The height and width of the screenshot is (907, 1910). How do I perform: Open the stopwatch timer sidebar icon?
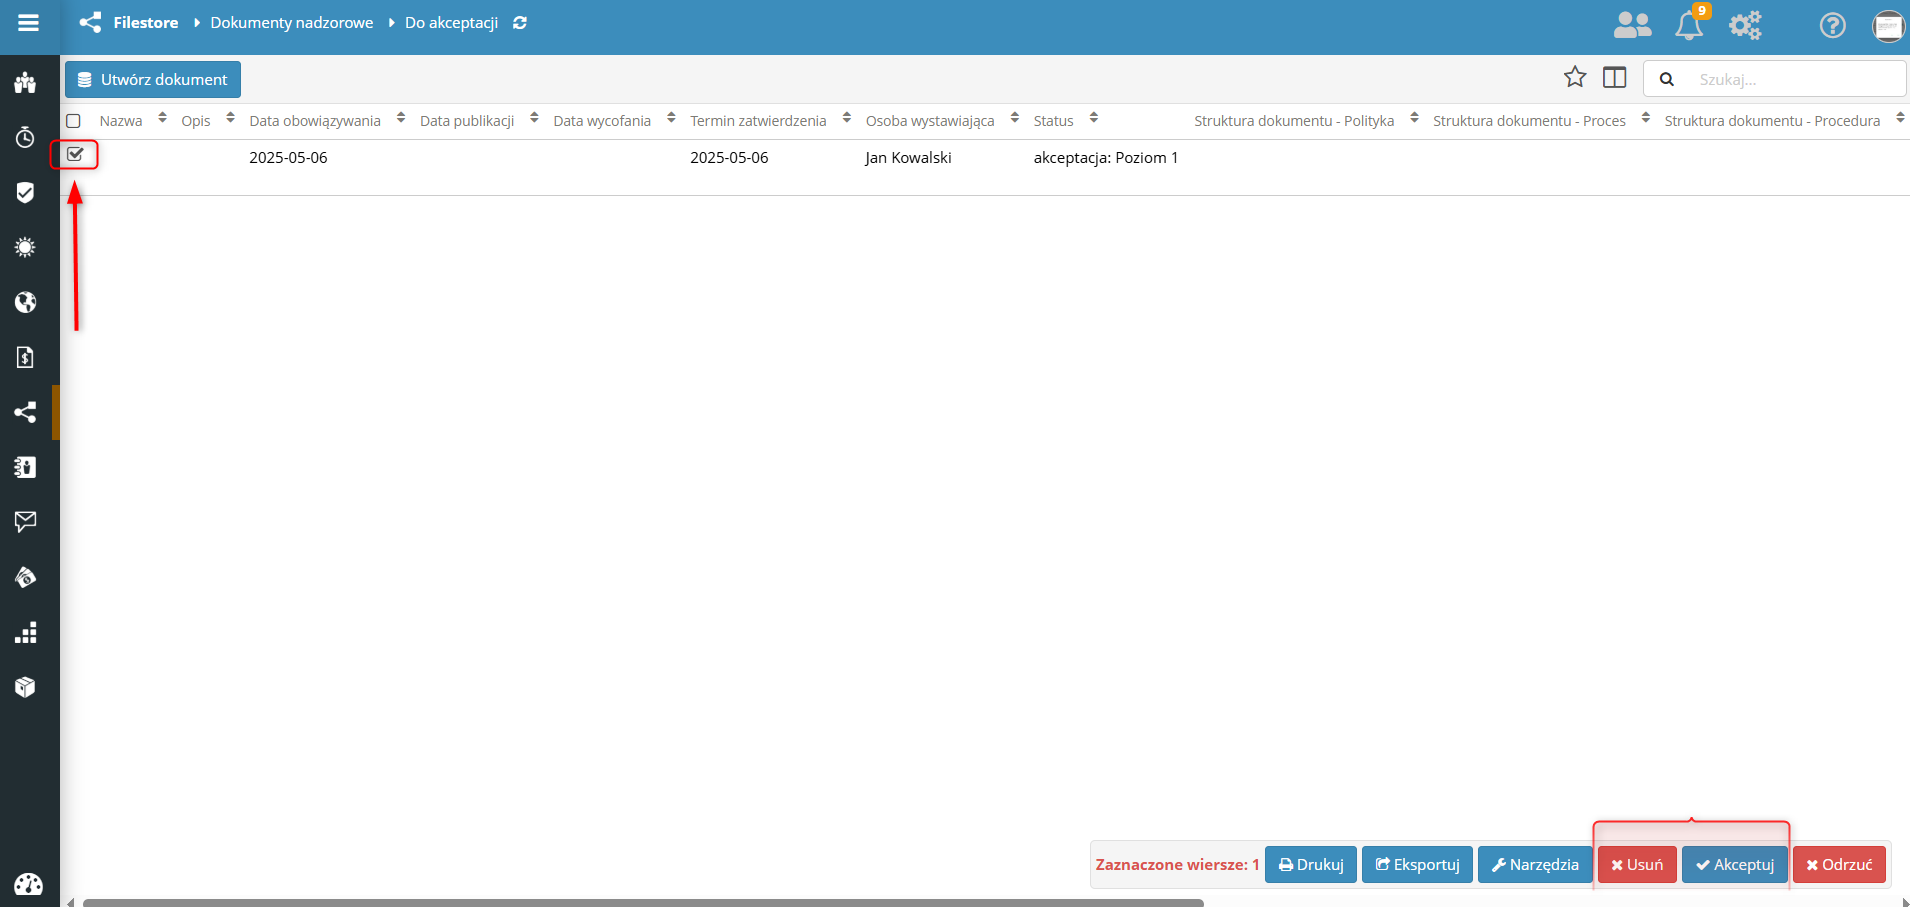[26, 137]
